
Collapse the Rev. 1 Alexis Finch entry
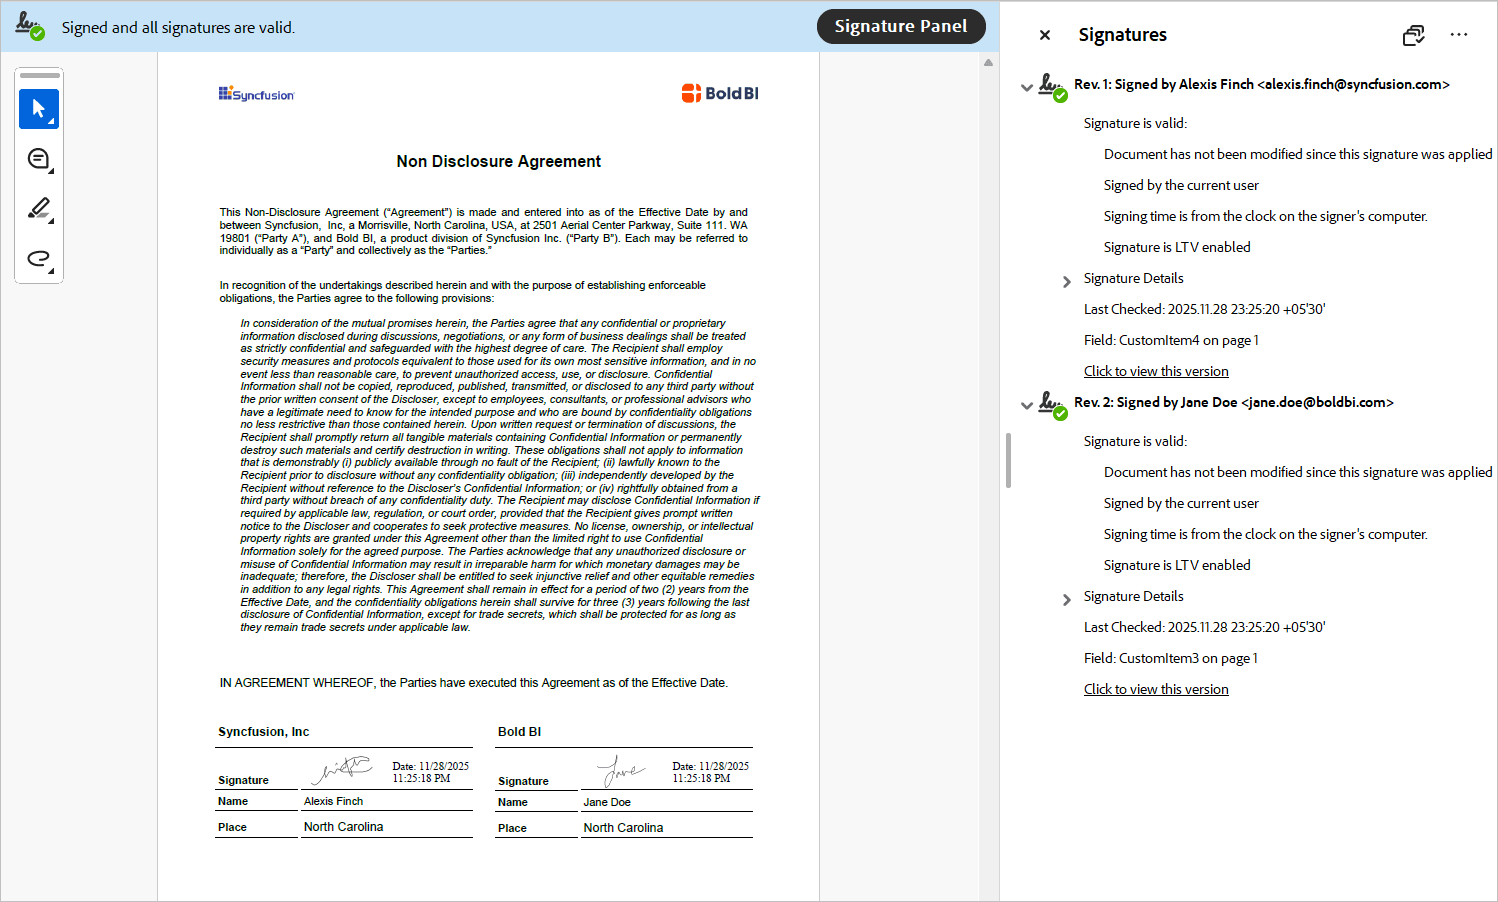(1026, 86)
